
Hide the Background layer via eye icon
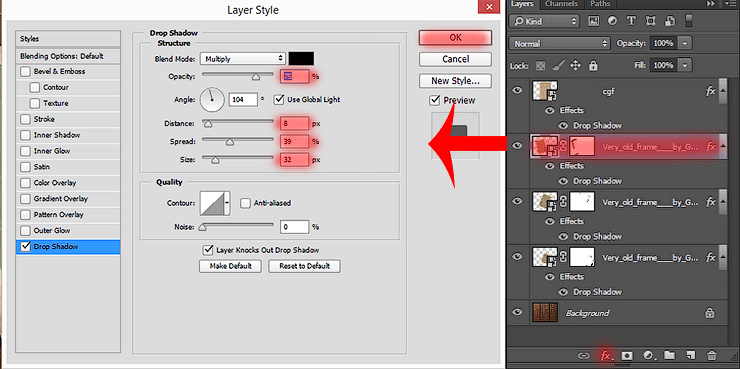click(518, 311)
